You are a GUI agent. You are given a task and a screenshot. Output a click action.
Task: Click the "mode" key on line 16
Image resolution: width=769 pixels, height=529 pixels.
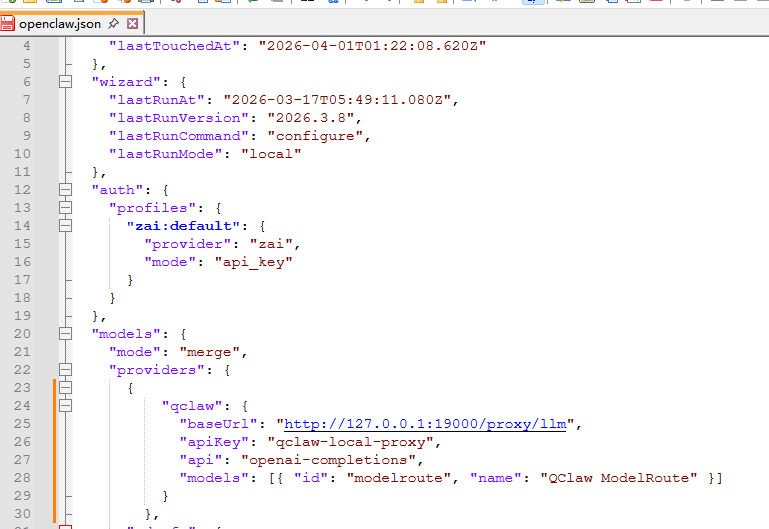click(x=170, y=261)
